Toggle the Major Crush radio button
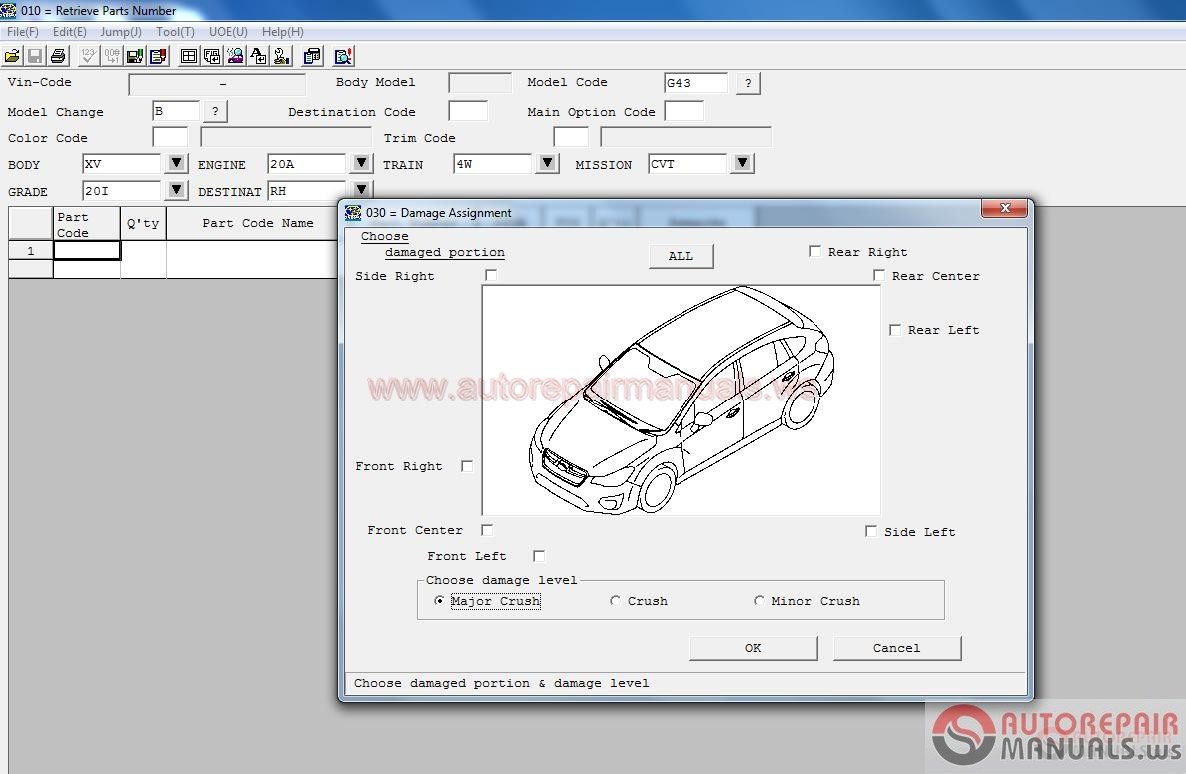 439,600
